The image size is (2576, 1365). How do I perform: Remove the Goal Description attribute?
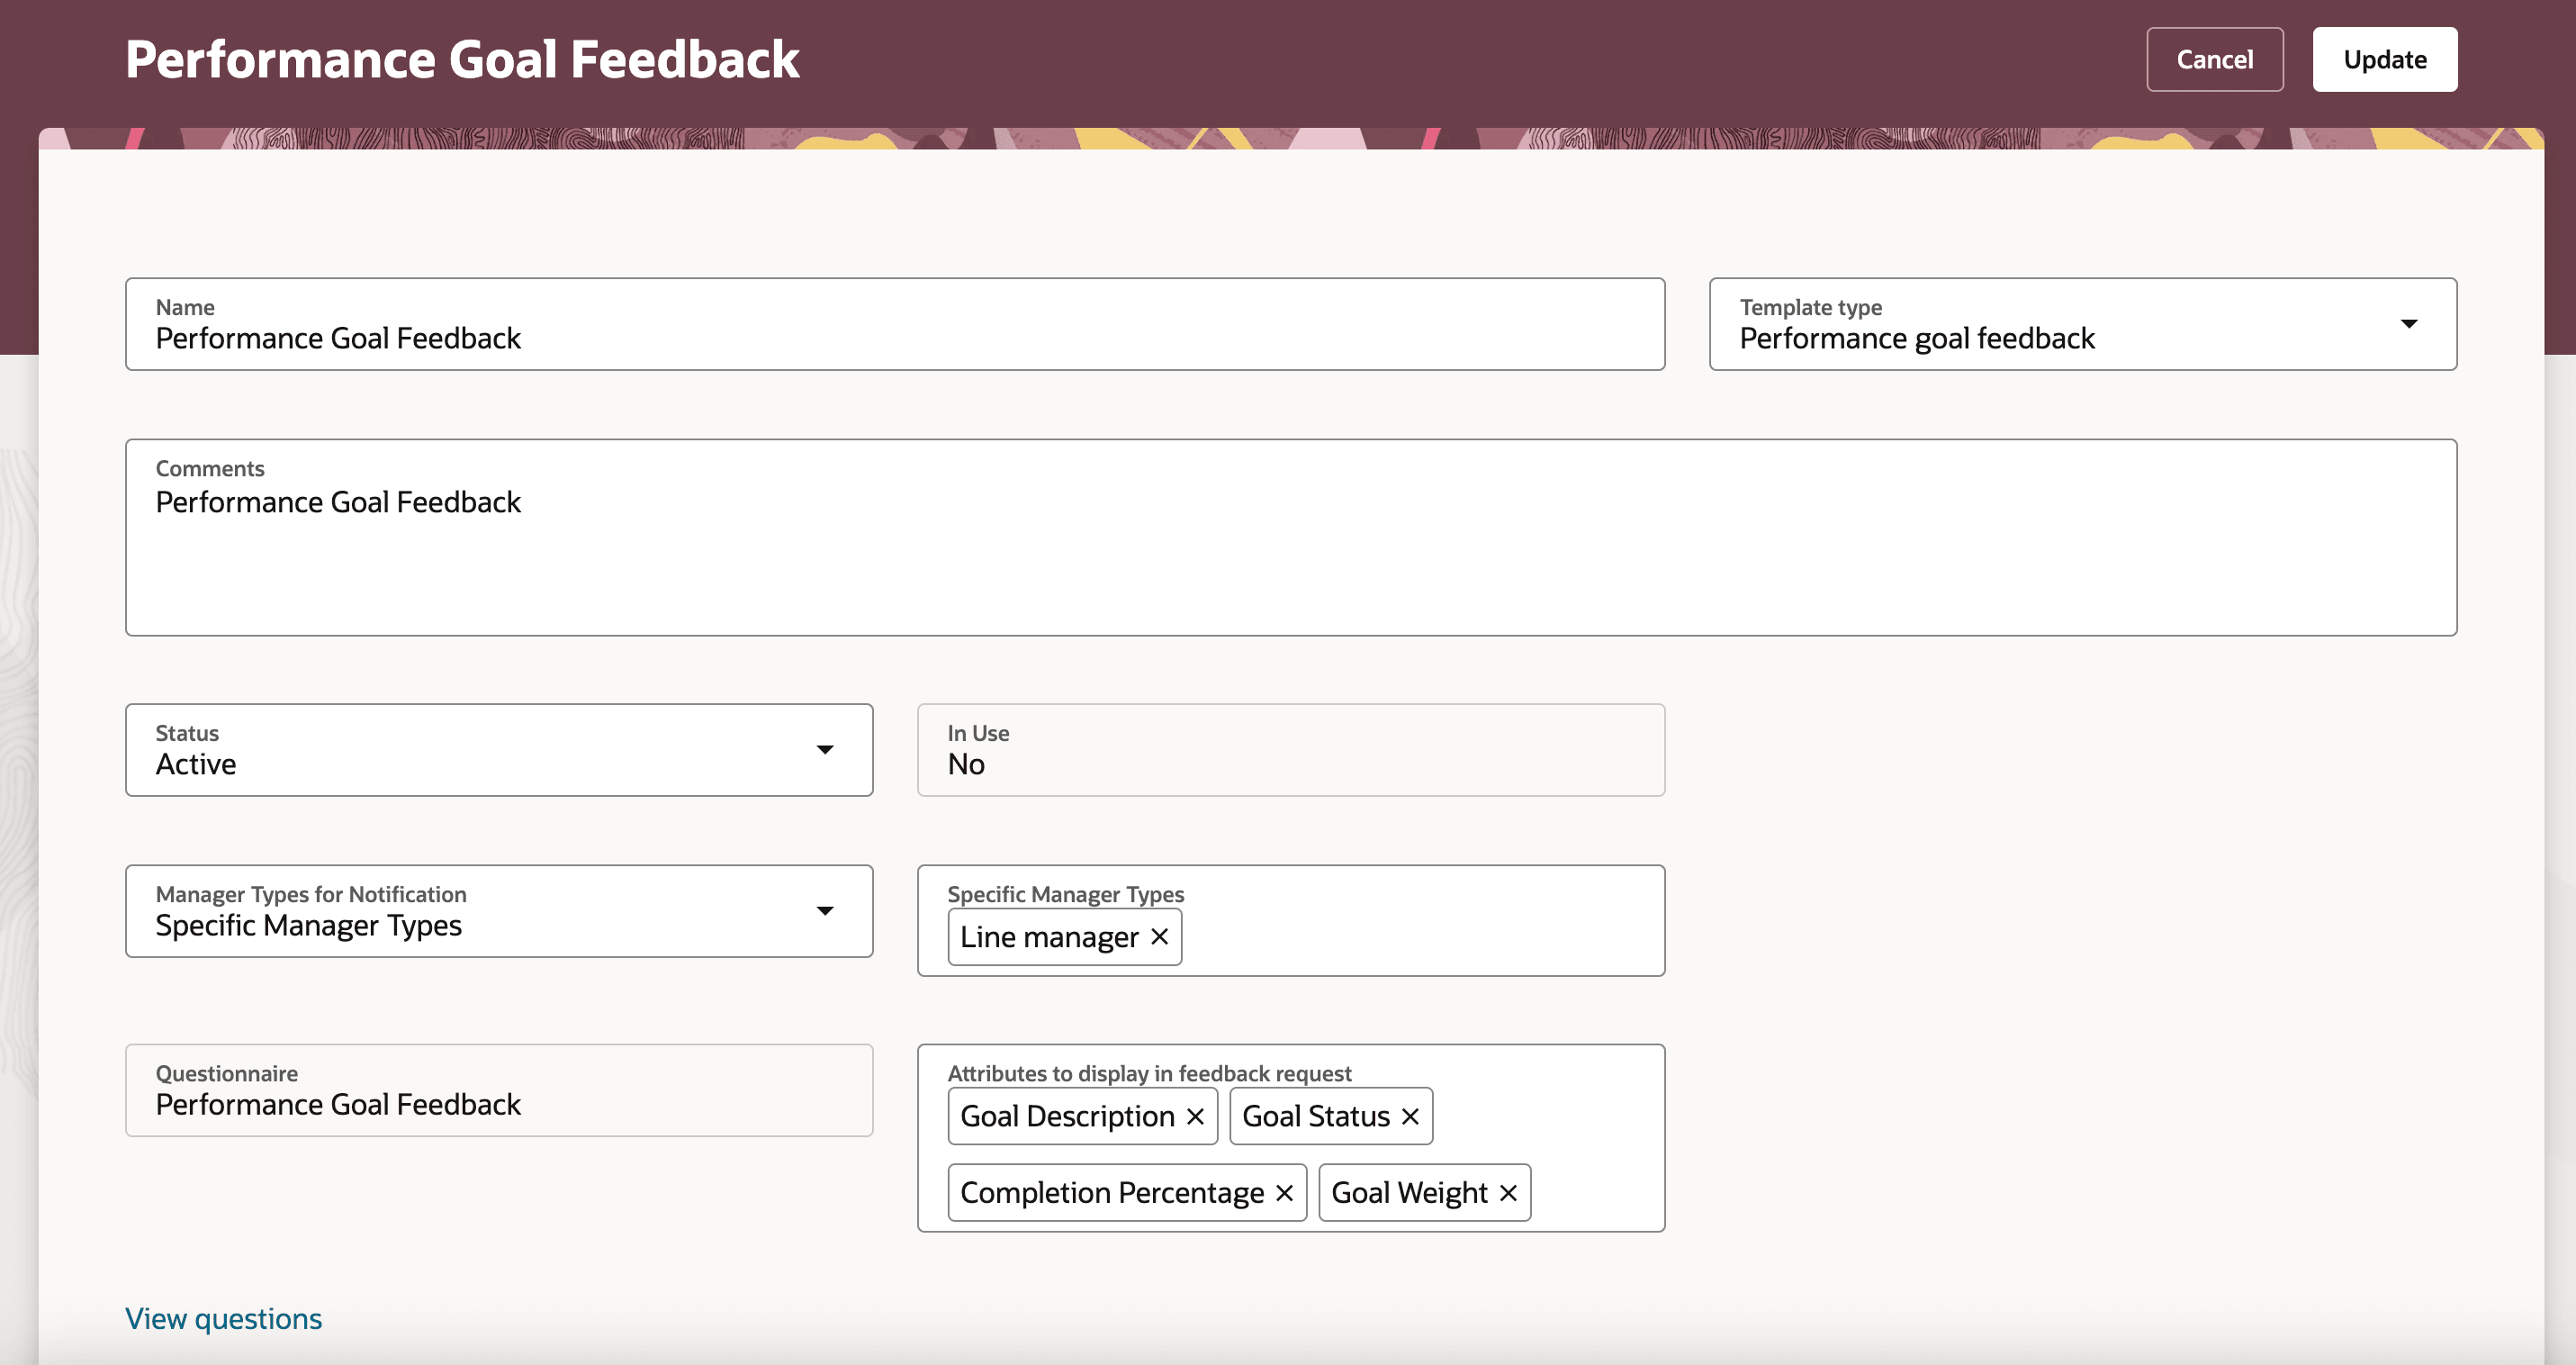click(1196, 1116)
